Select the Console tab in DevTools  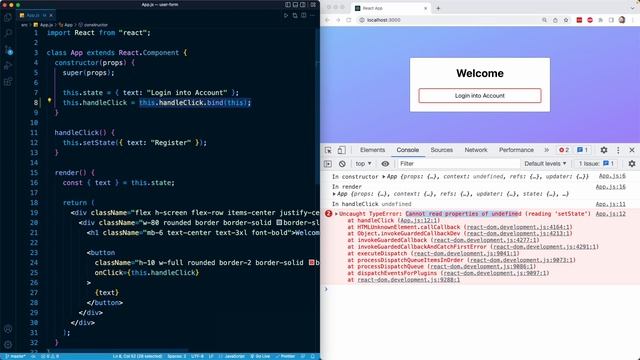pyautogui.click(x=408, y=150)
